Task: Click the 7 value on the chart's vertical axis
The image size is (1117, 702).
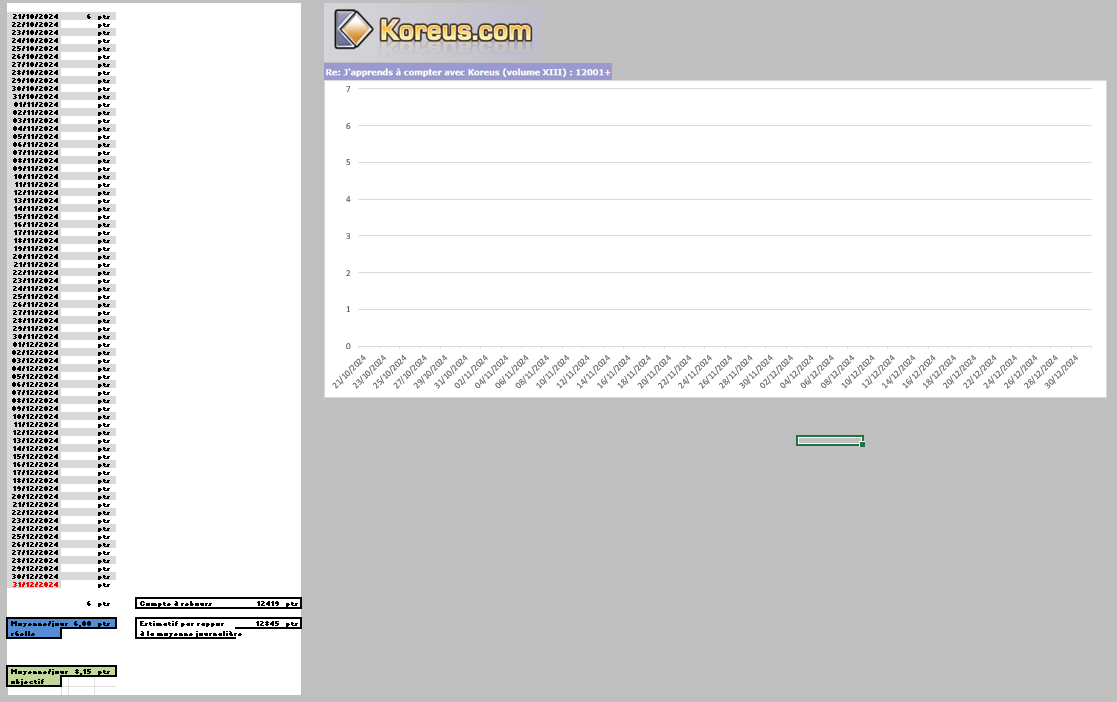Action: point(347,89)
